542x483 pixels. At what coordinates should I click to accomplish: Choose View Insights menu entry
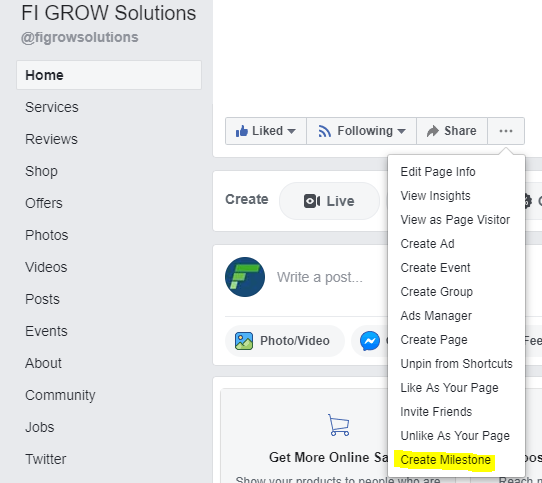(x=435, y=196)
